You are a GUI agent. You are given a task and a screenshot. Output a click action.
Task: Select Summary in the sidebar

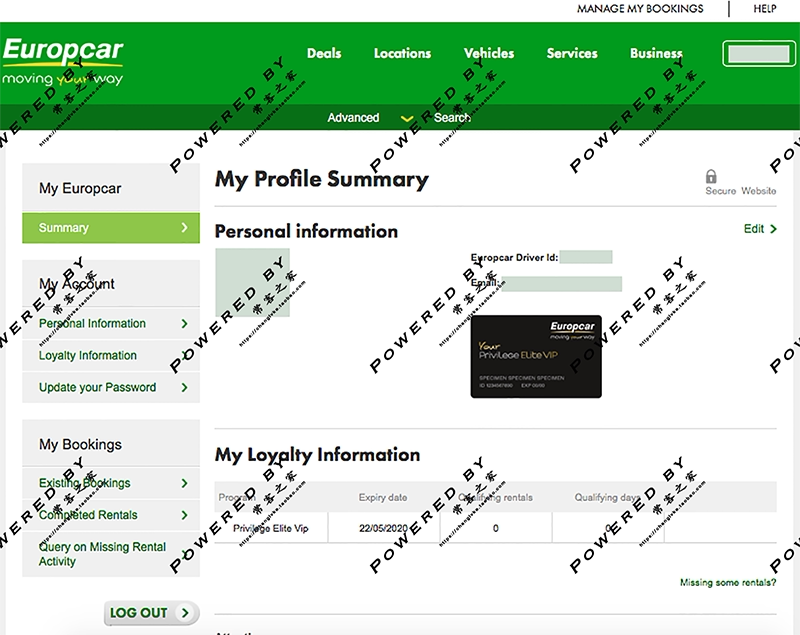point(111,227)
